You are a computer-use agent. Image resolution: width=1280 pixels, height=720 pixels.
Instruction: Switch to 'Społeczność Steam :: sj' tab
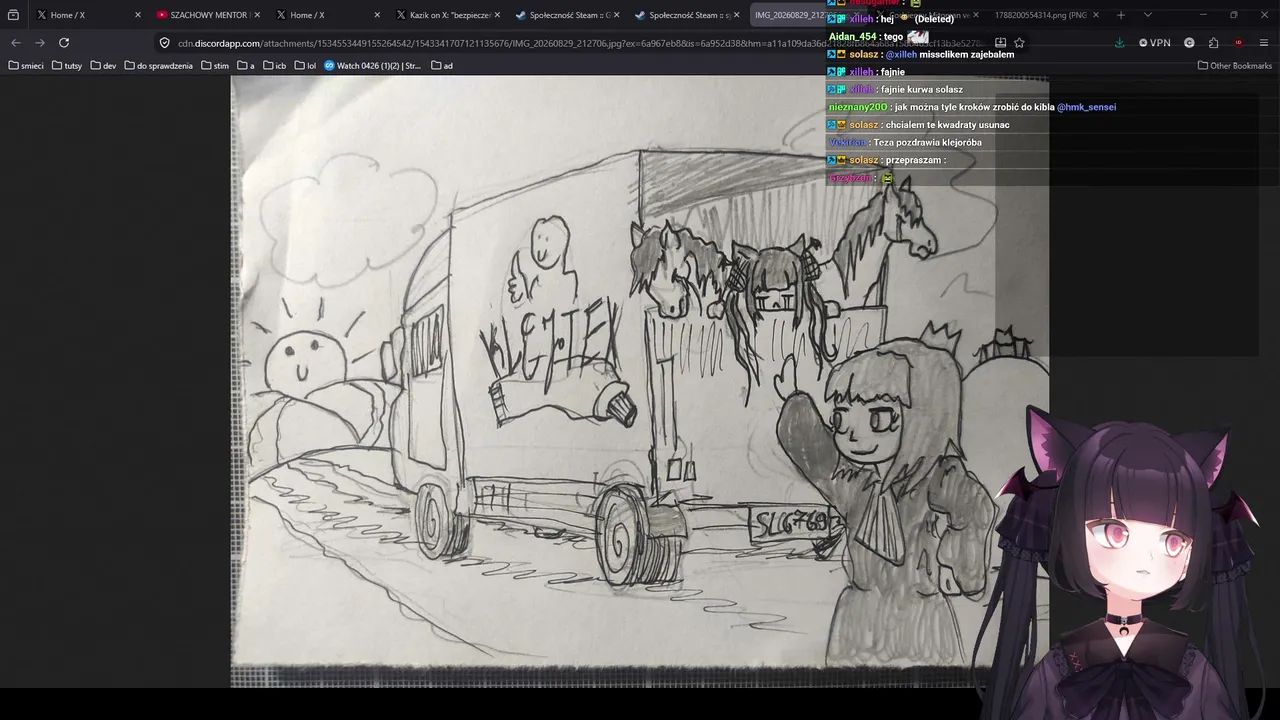685,15
